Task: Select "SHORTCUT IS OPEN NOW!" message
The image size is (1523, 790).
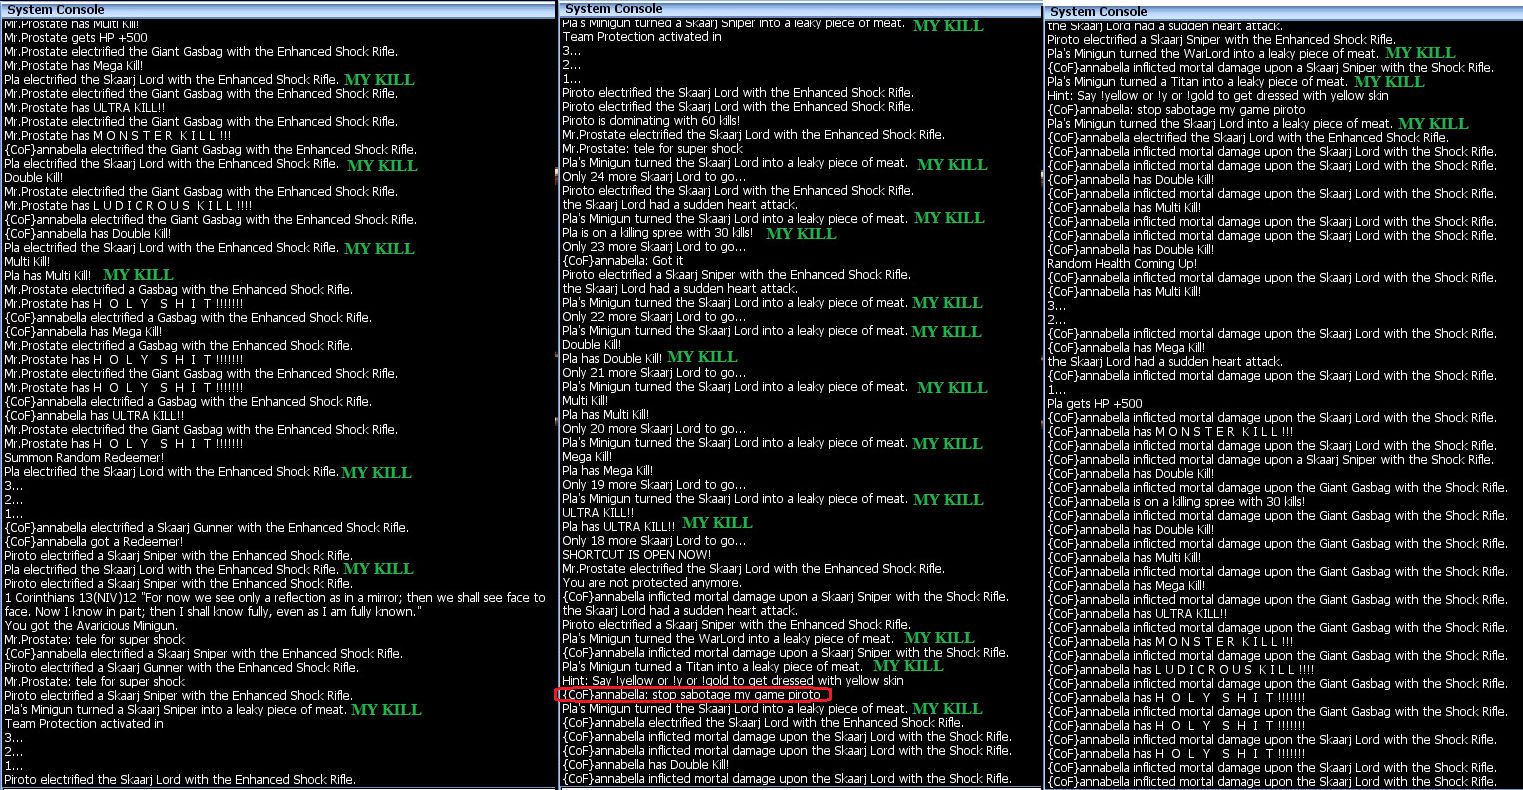Action: [637, 554]
